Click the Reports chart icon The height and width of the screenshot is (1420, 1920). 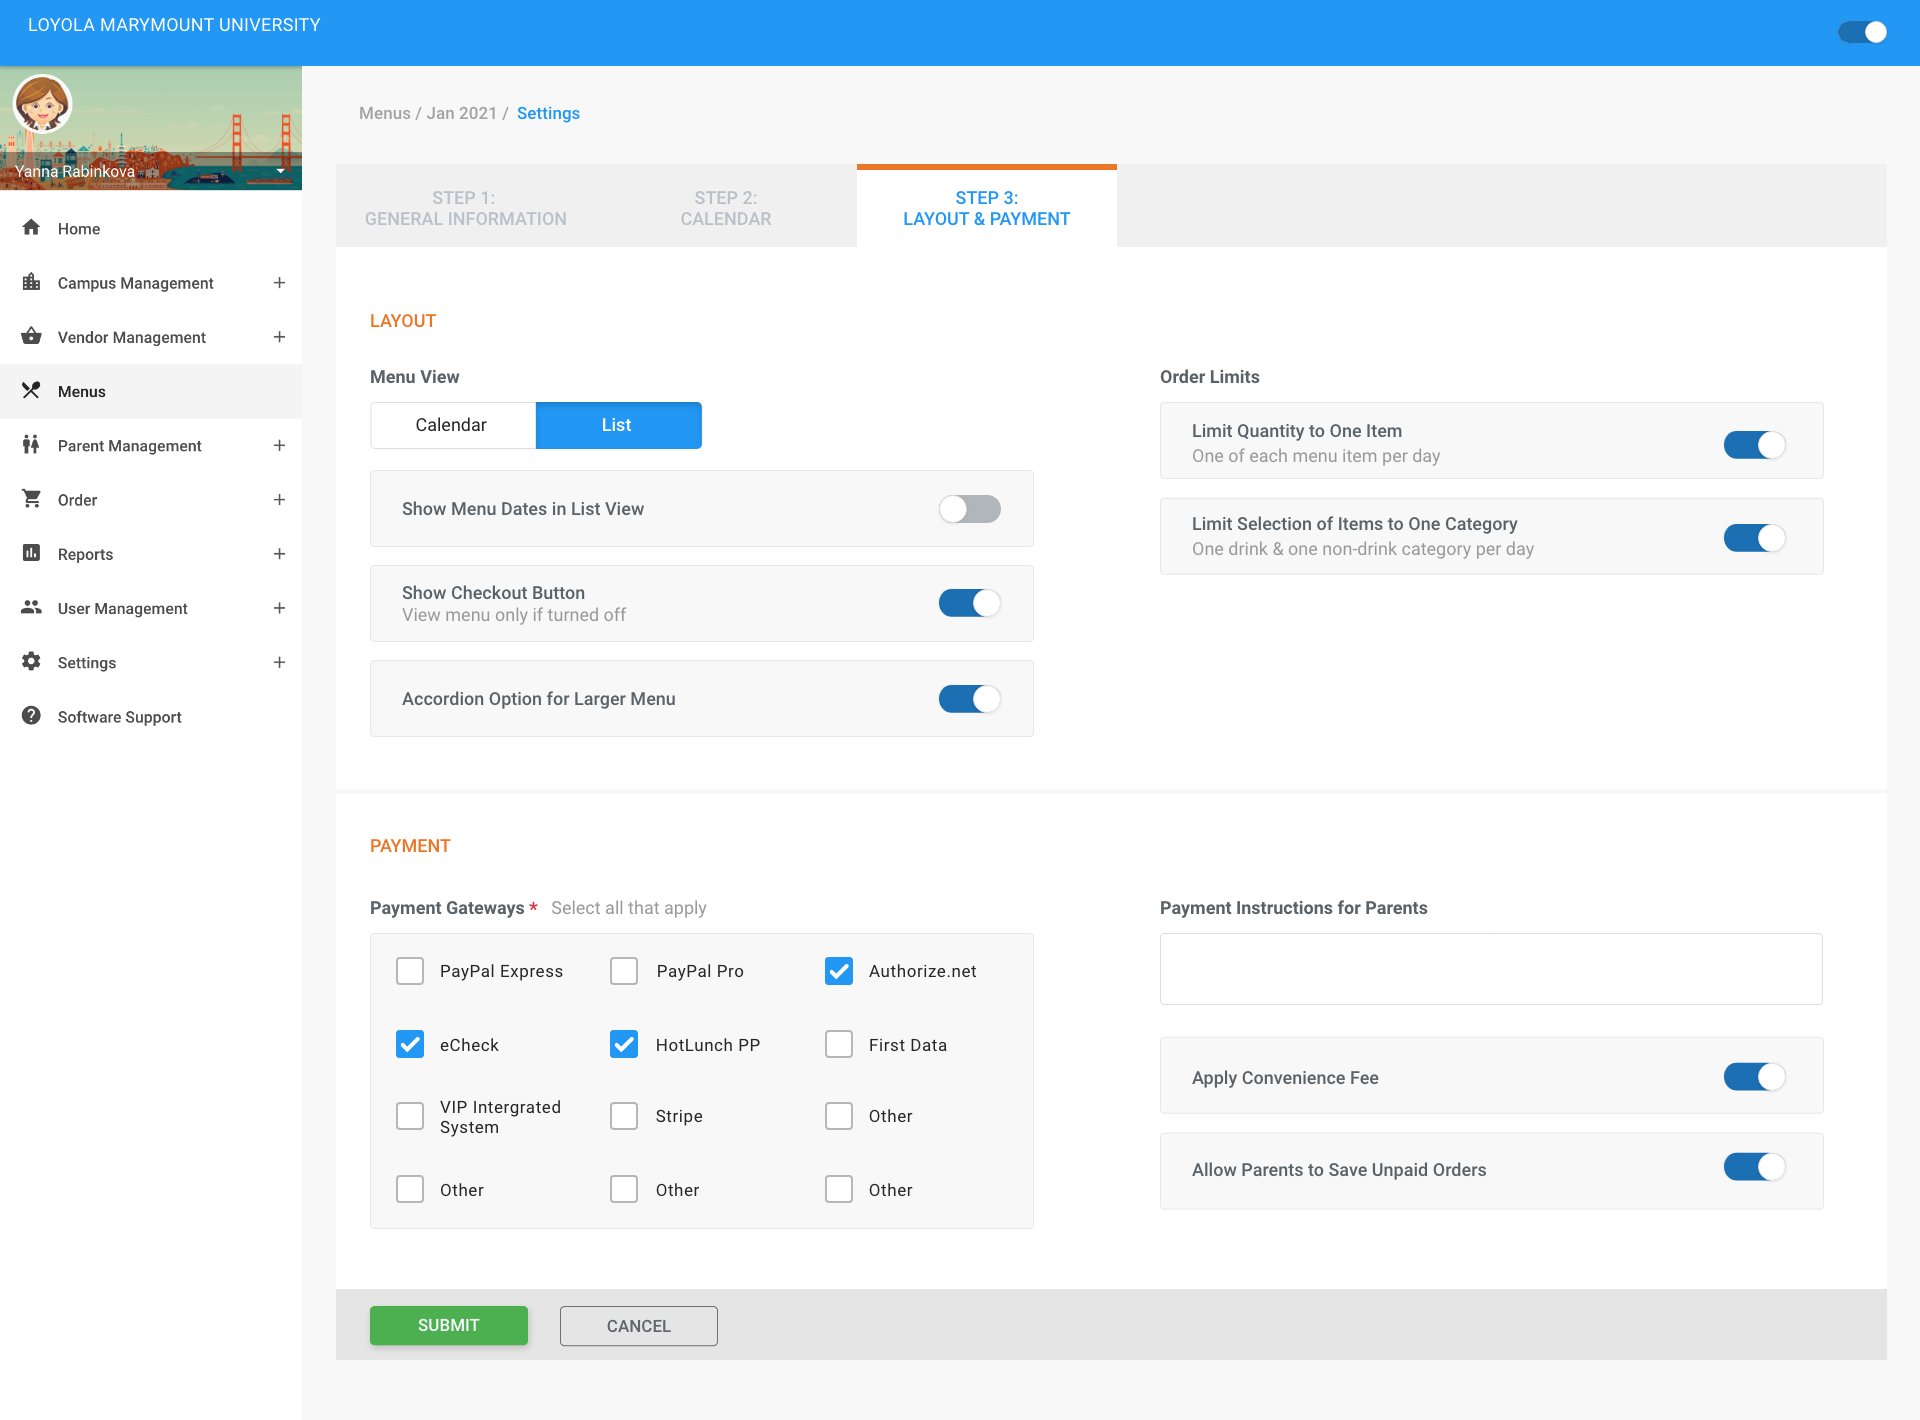tap(31, 553)
